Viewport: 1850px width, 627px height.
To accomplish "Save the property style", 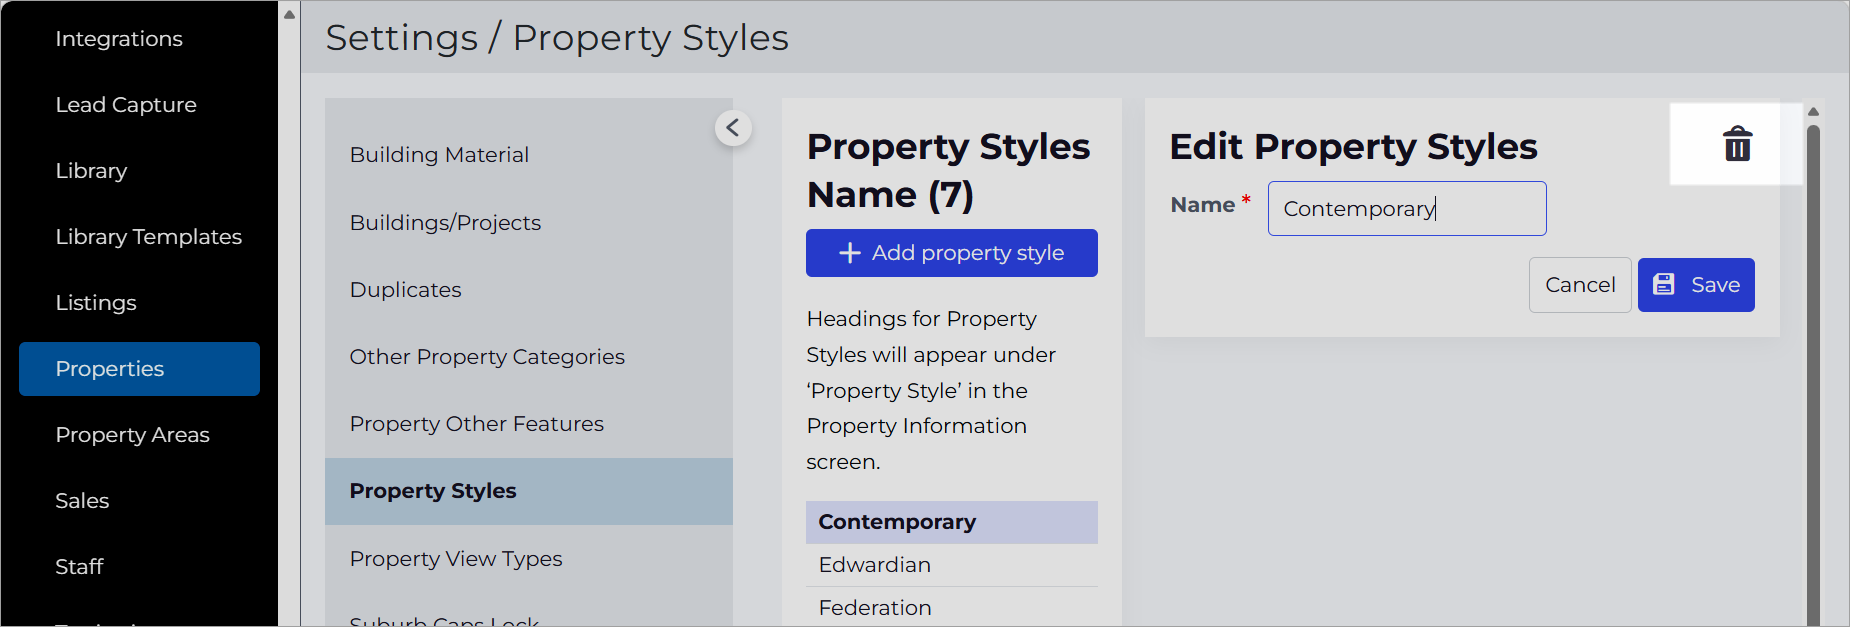I will [x=1695, y=285].
